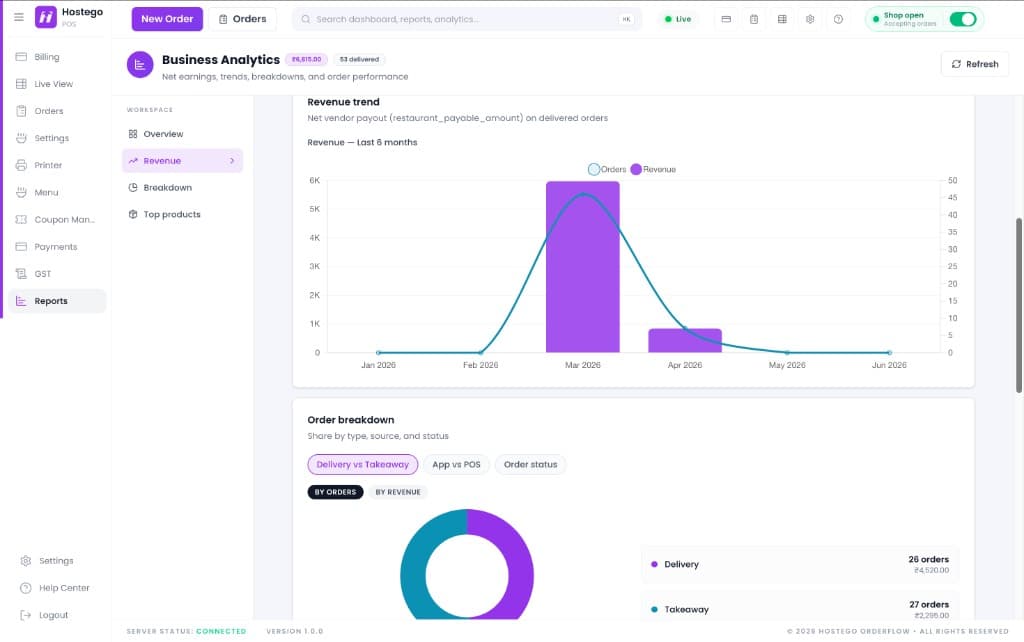Open the hamburger menu icon
1024x642 pixels.
pyautogui.click(x=19, y=17)
